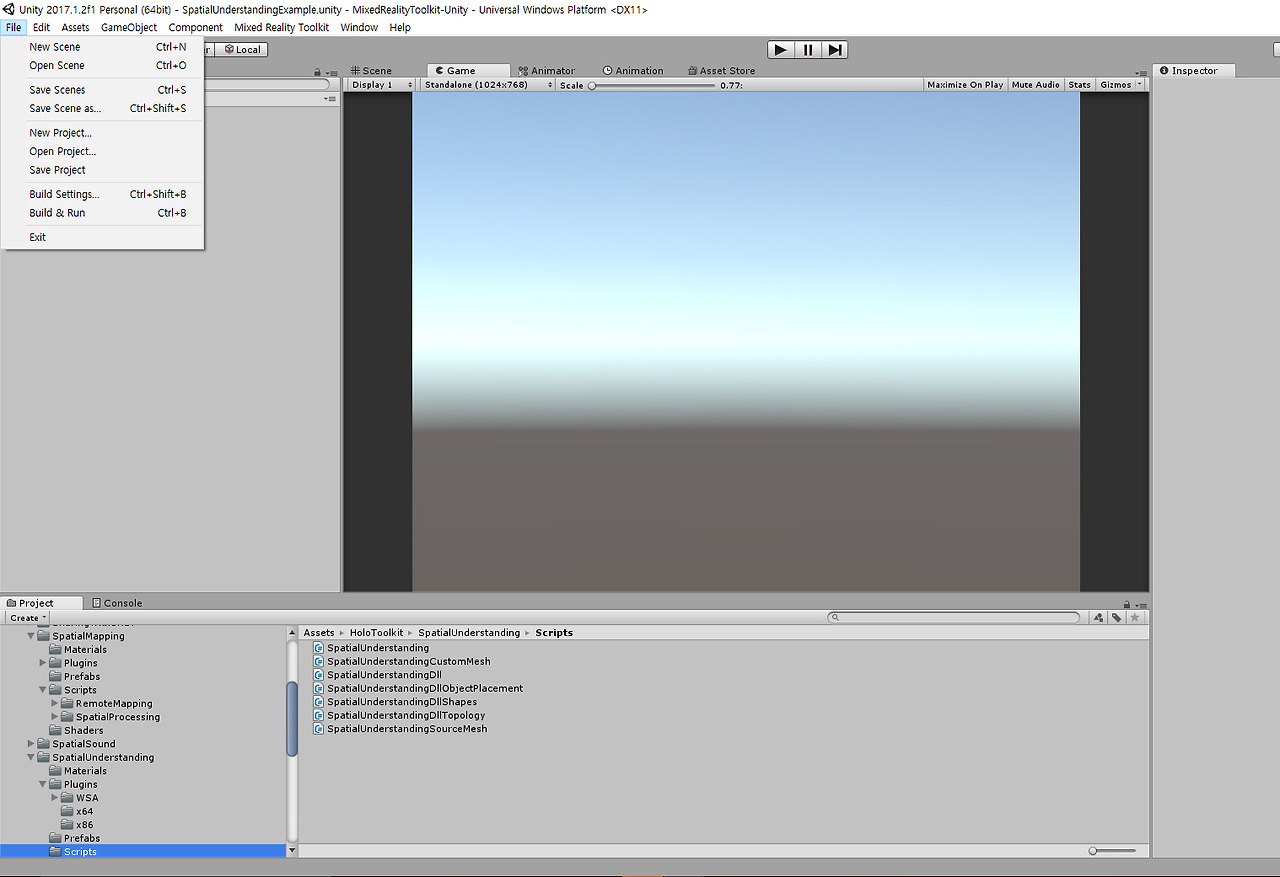
Task: Click the Save search star icon
Action: coord(1134,618)
